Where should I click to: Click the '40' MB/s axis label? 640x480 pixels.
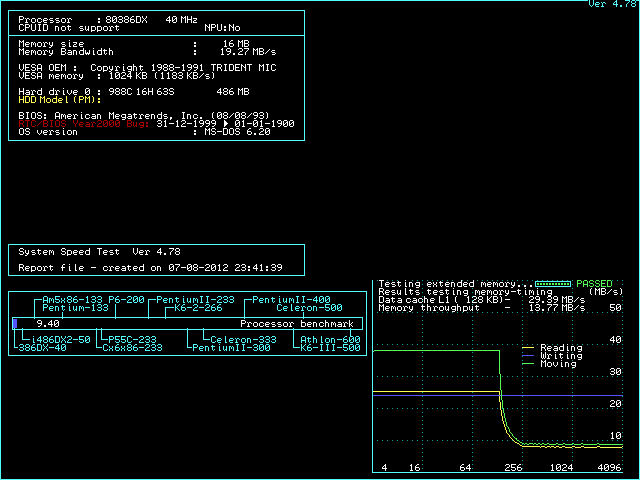(x=616, y=340)
